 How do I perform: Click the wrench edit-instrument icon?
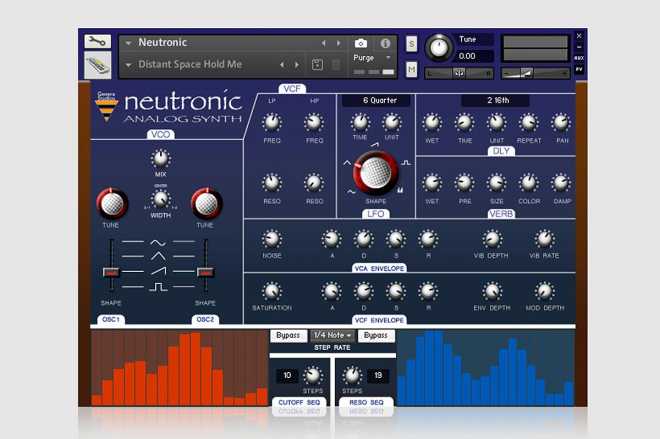pyautogui.click(x=97, y=42)
